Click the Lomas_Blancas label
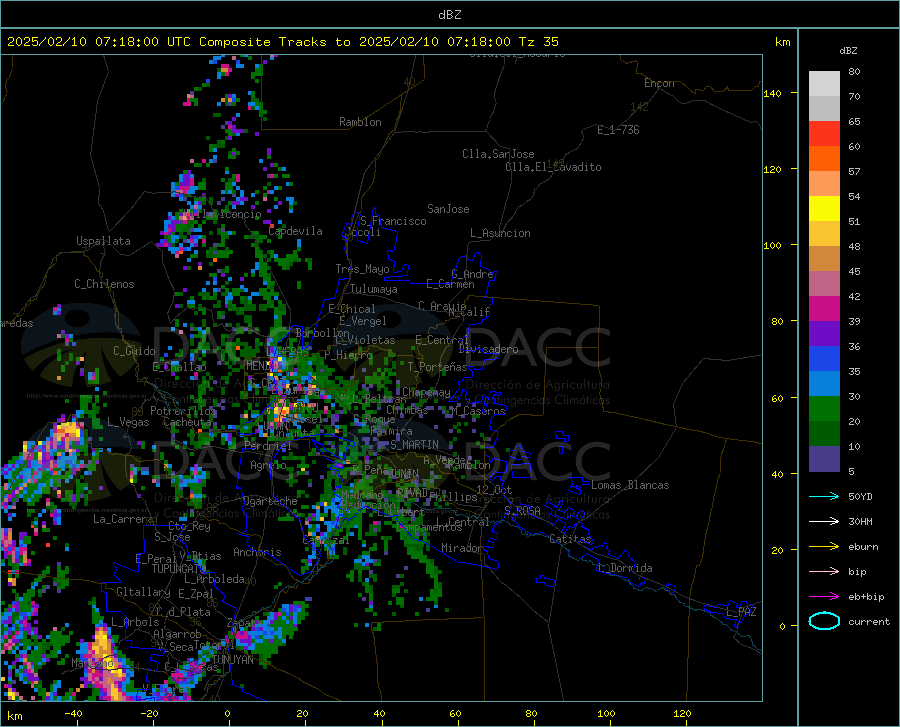Viewport: 900px width, 727px height. click(630, 485)
